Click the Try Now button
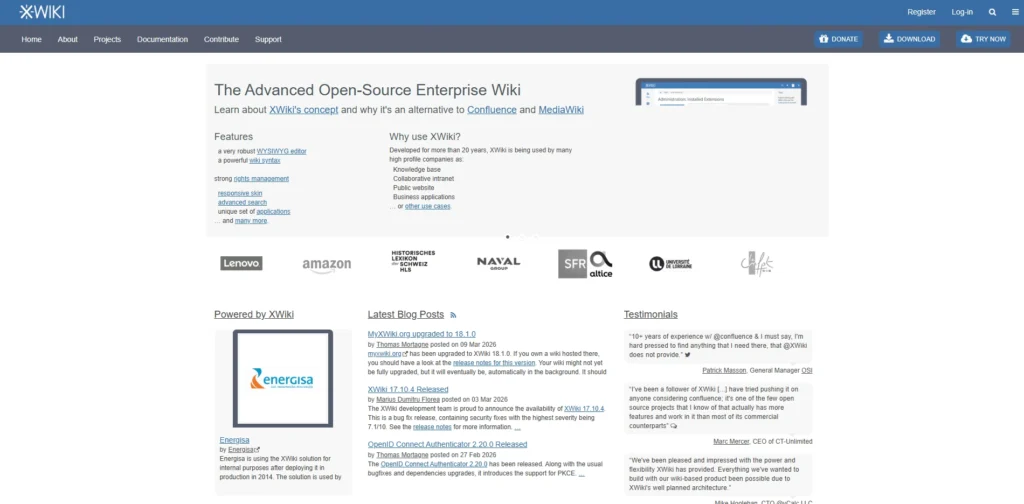Image resolution: width=1024 pixels, height=504 pixels. pyautogui.click(x=984, y=39)
